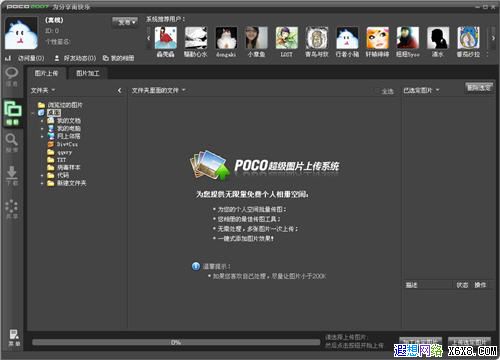
Task: Click the 描述 column header
Action: pyautogui.click(x=411, y=285)
